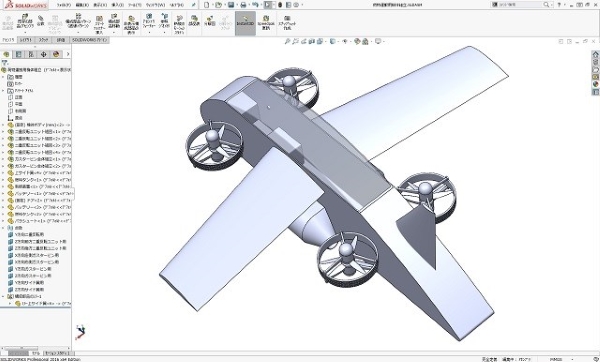Open the PropertyManager panel tab icon
Image resolution: width=600 pixels, height=362 pixels.
tap(18, 54)
